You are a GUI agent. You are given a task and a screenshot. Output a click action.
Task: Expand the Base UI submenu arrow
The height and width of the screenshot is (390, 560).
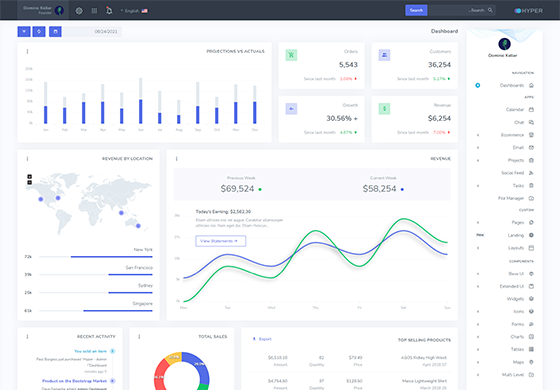(478, 274)
